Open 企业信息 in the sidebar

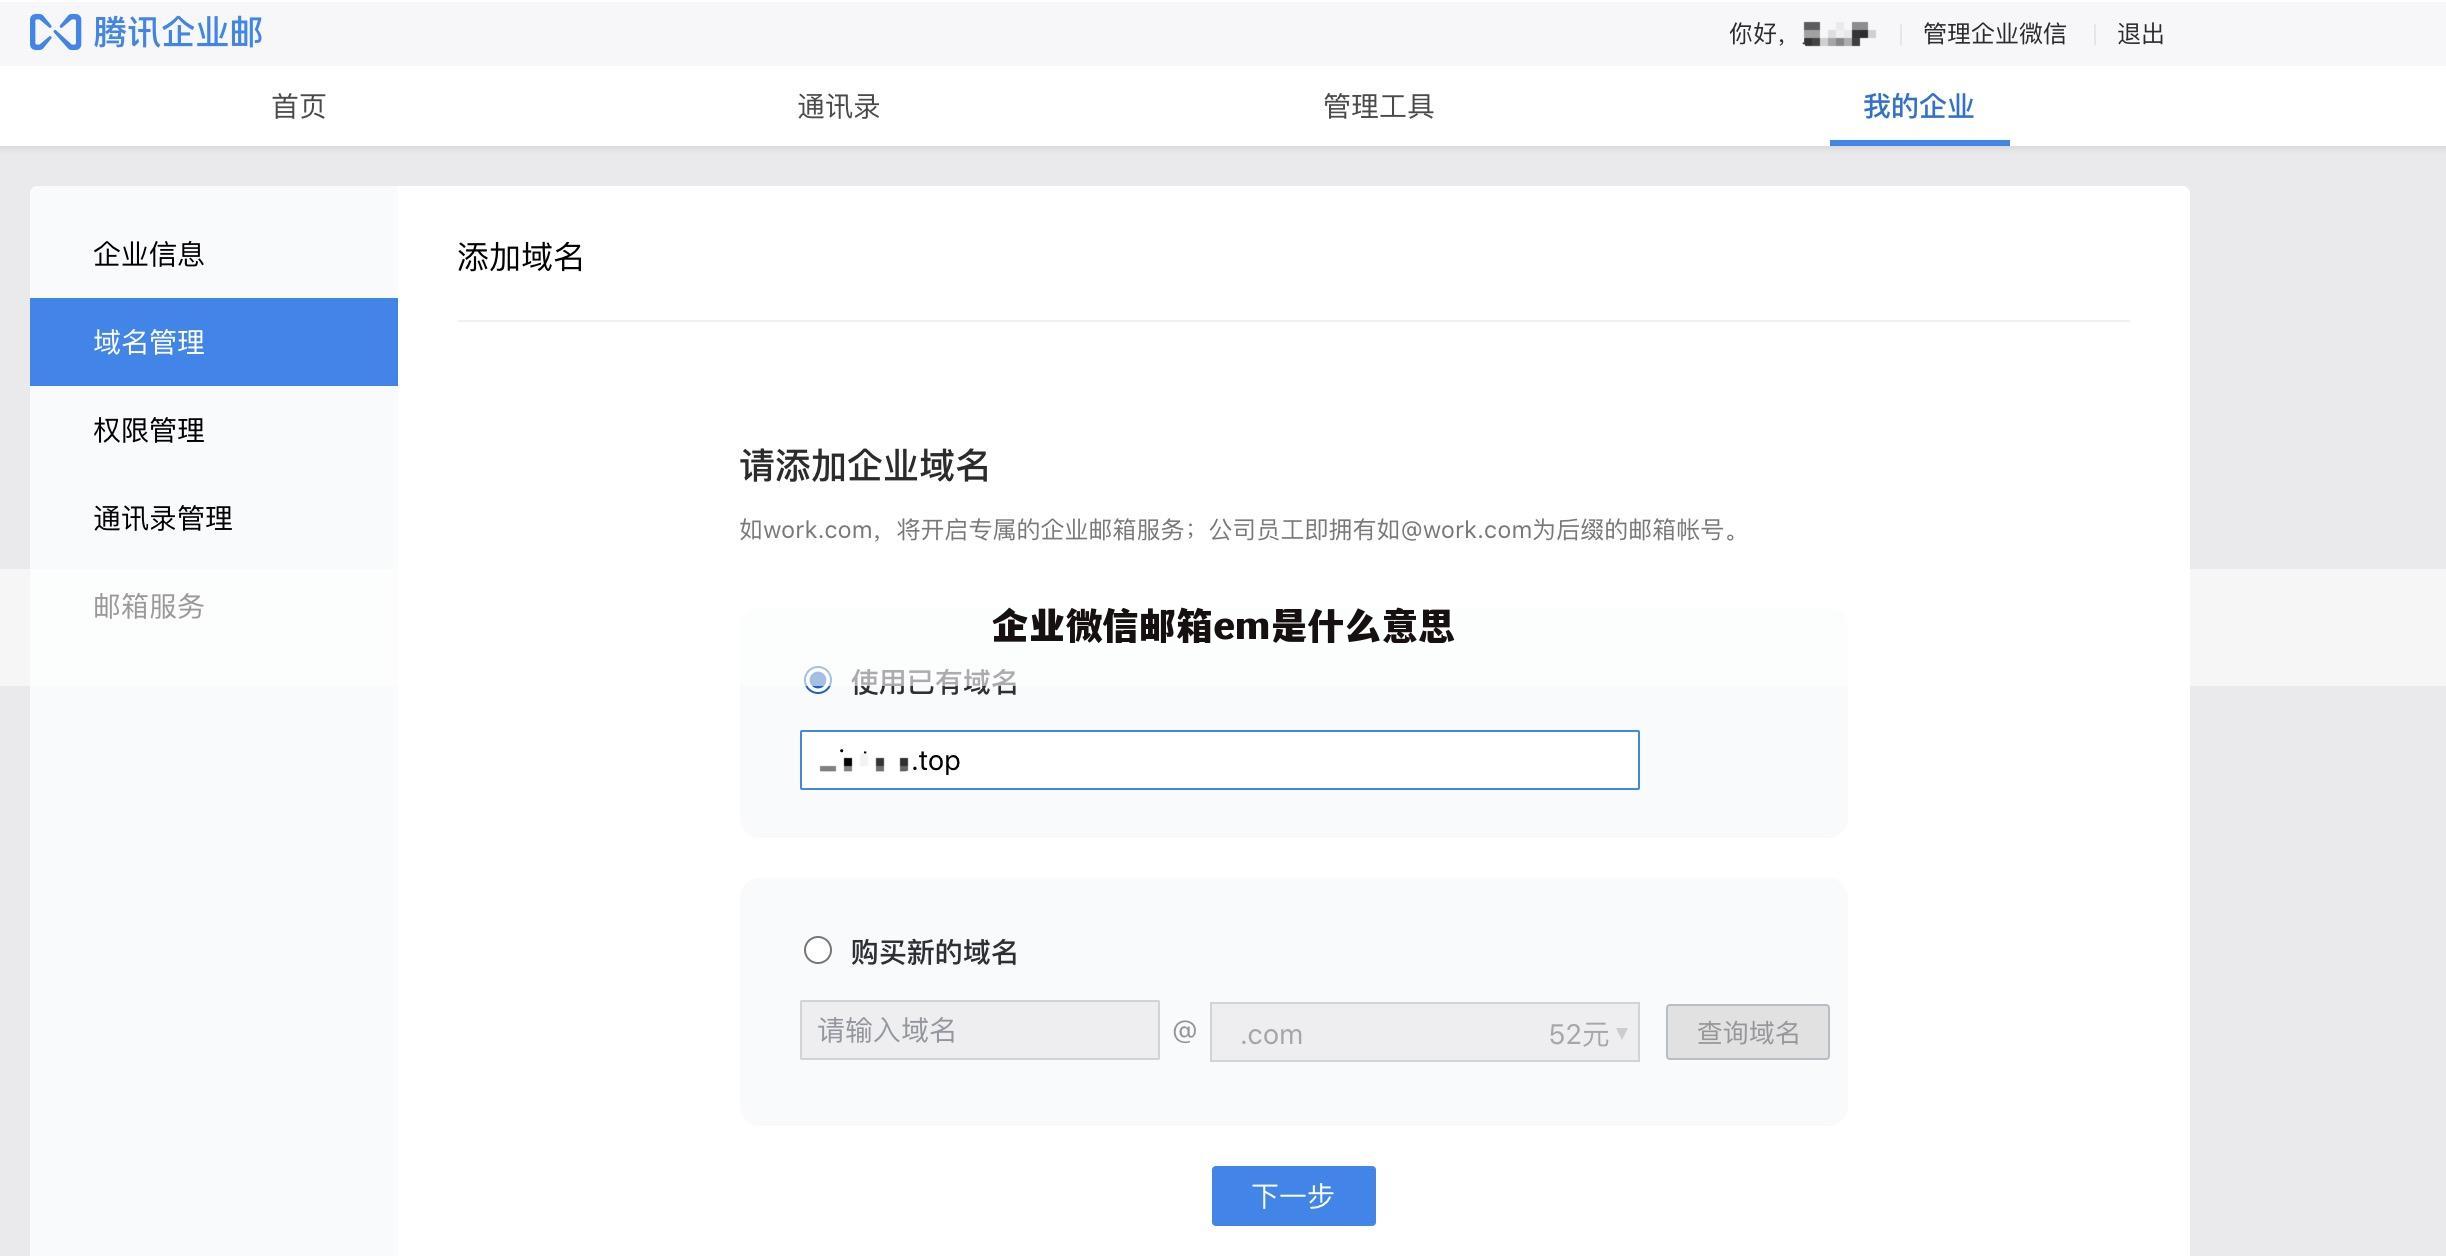pos(214,254)
